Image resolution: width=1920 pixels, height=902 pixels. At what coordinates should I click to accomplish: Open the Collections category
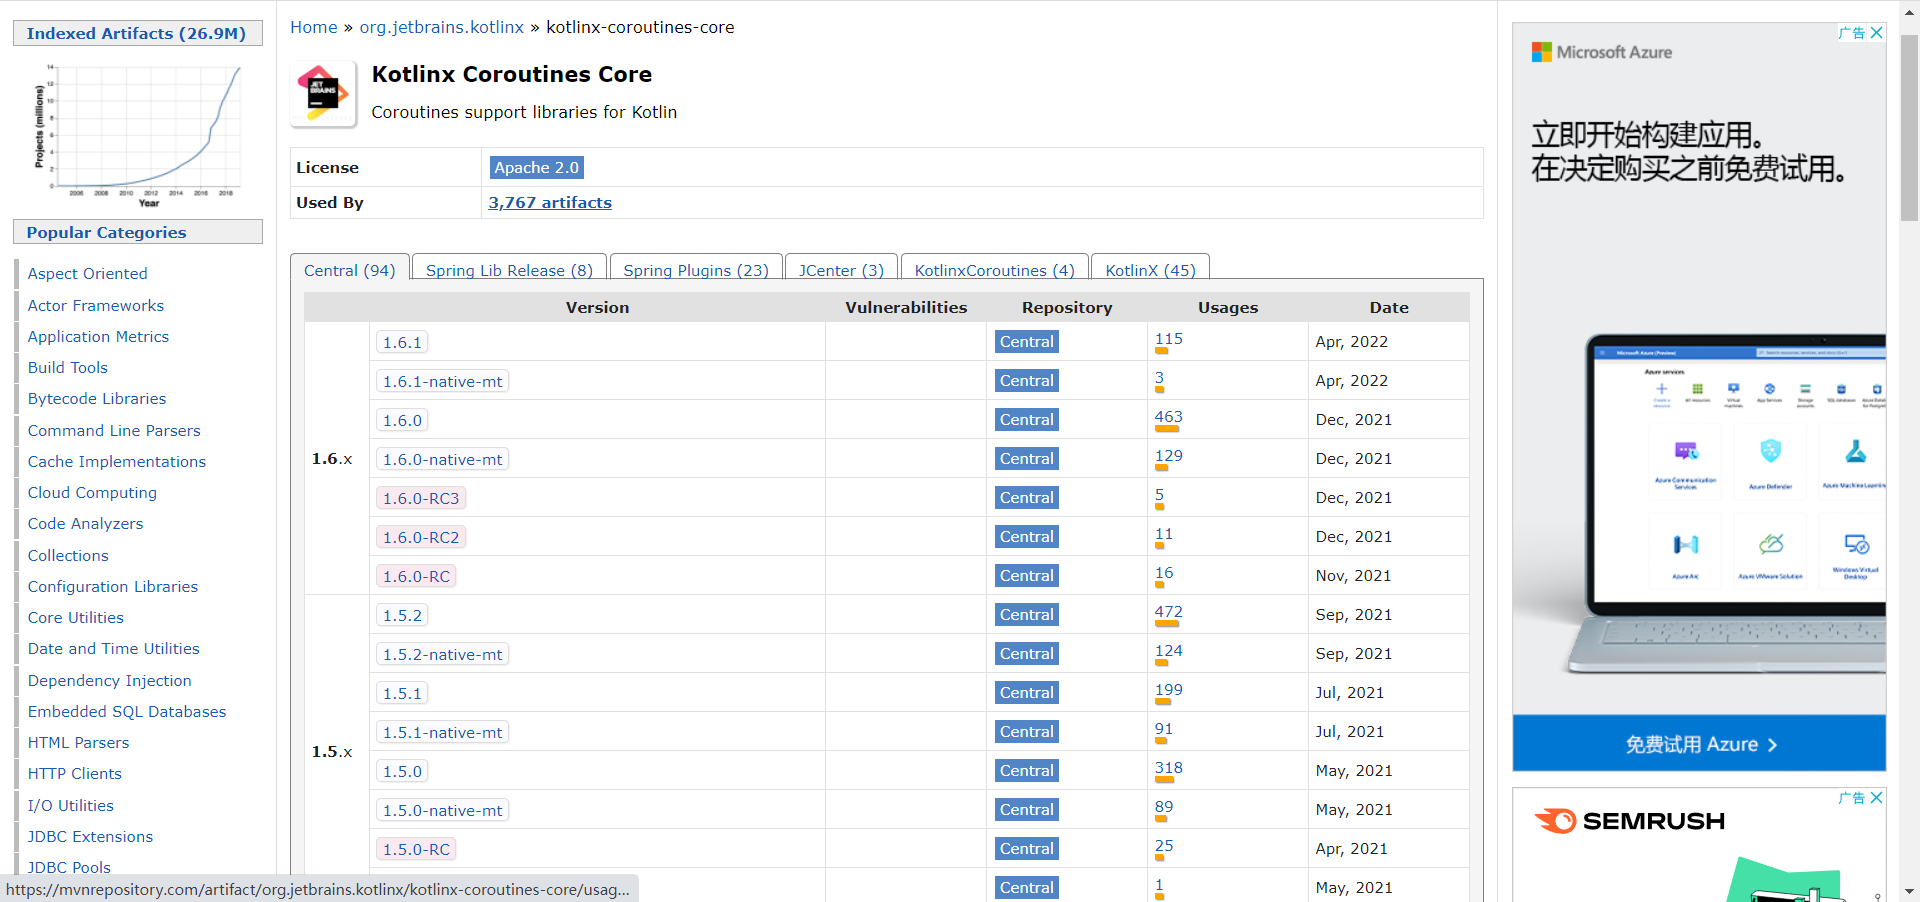pyautogui.click(x=68, y=556)
